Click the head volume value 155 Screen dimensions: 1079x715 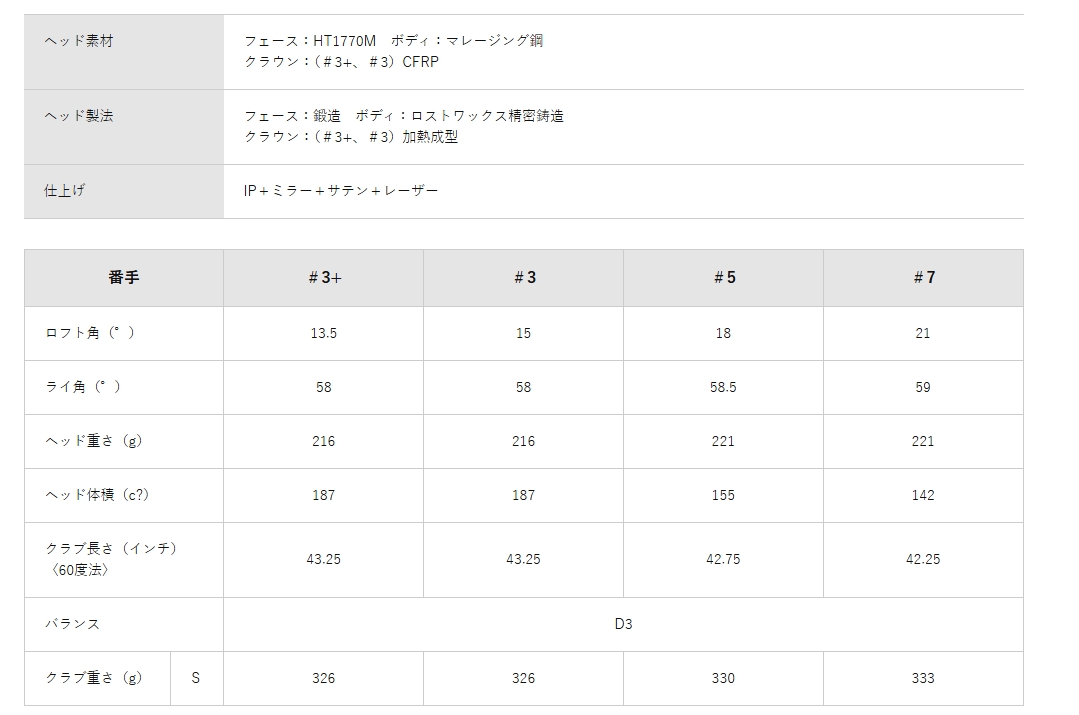[723, 495]
